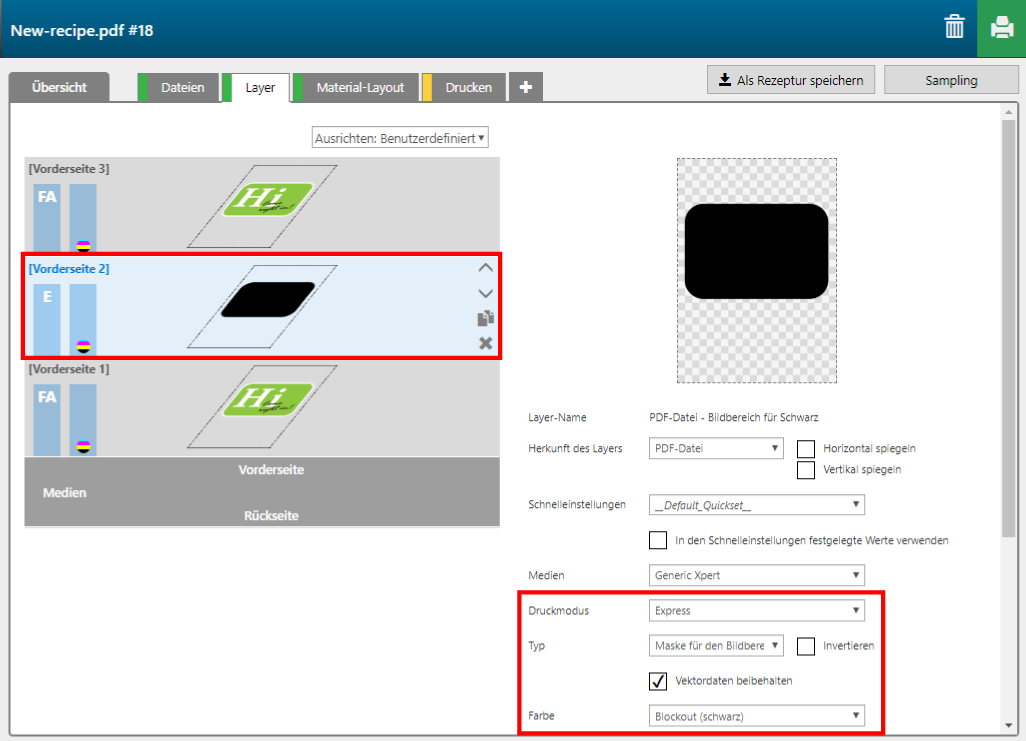Enable Horizontal spiegeln checkbox

tap(805, 449)
